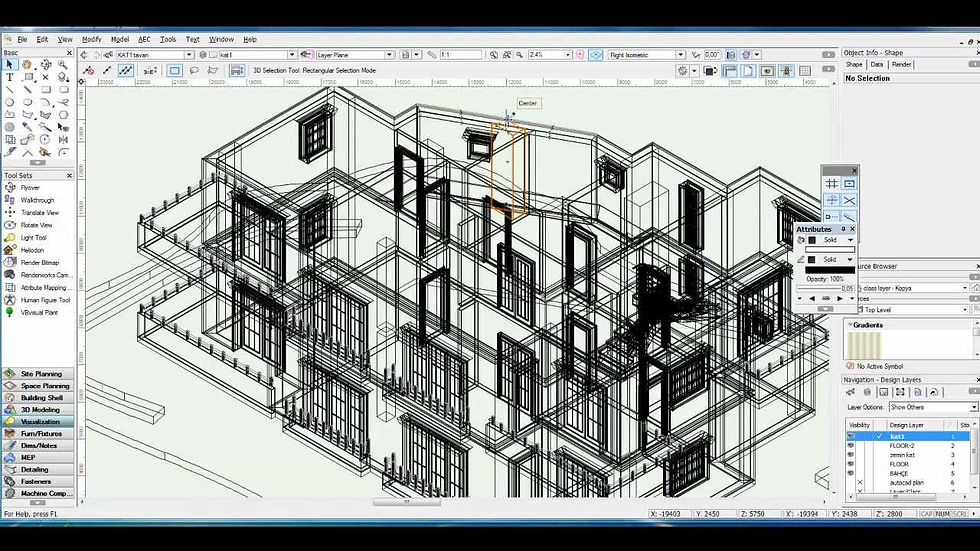Click the grid snap icon in snapping palette
The image size is (980, 551).
[x=832, y=184]
